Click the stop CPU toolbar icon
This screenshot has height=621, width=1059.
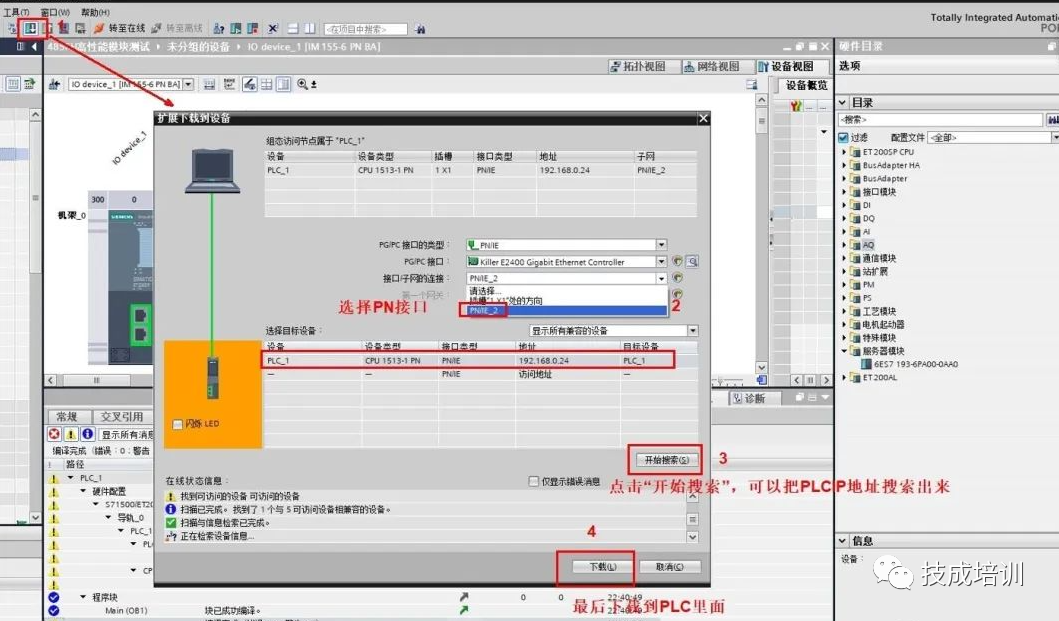pyautogui.click(x=253, y=28)
